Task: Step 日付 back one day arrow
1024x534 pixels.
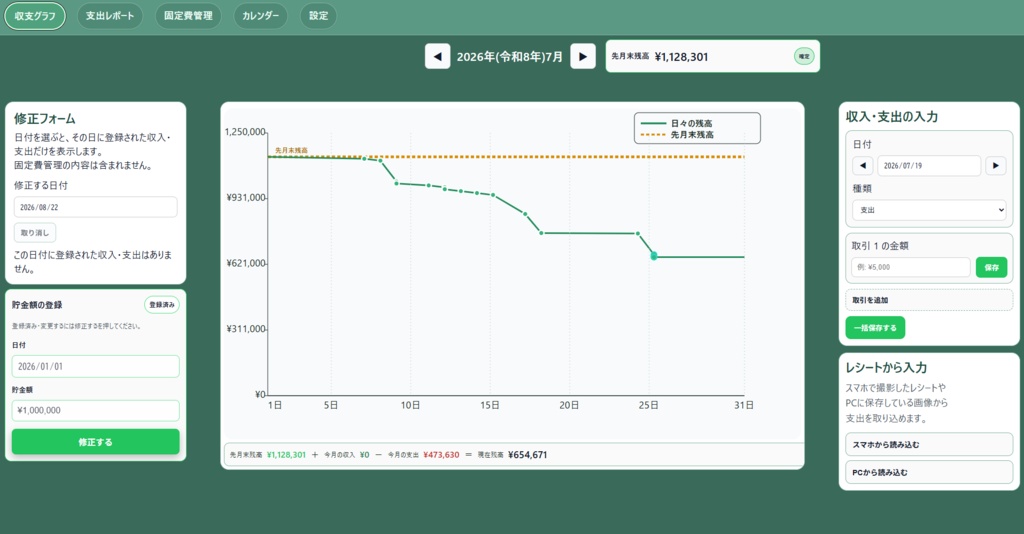Action: [863, 165]
